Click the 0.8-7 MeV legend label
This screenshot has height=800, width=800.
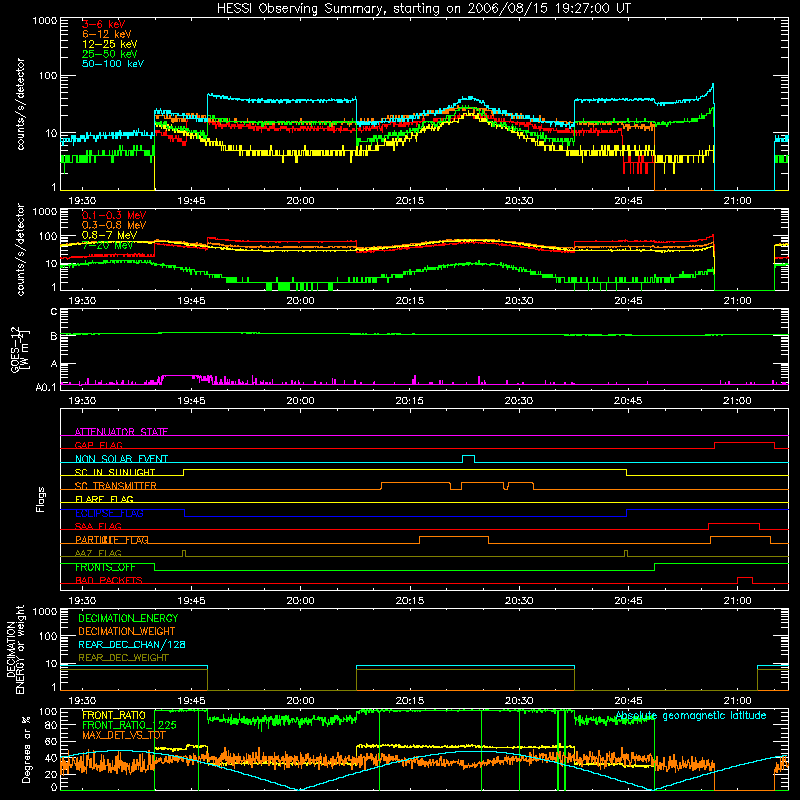(109, 235)
